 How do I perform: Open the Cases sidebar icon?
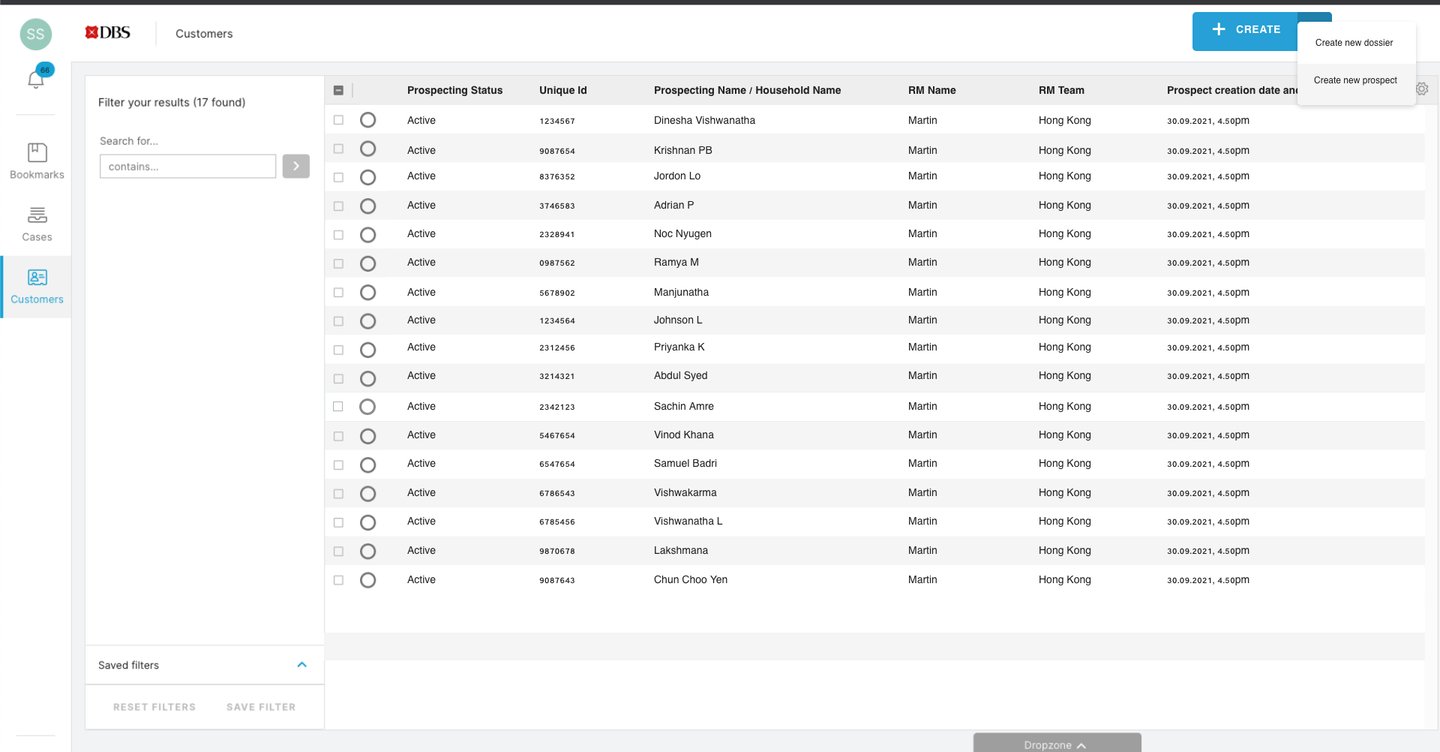[x=37, y=224]
